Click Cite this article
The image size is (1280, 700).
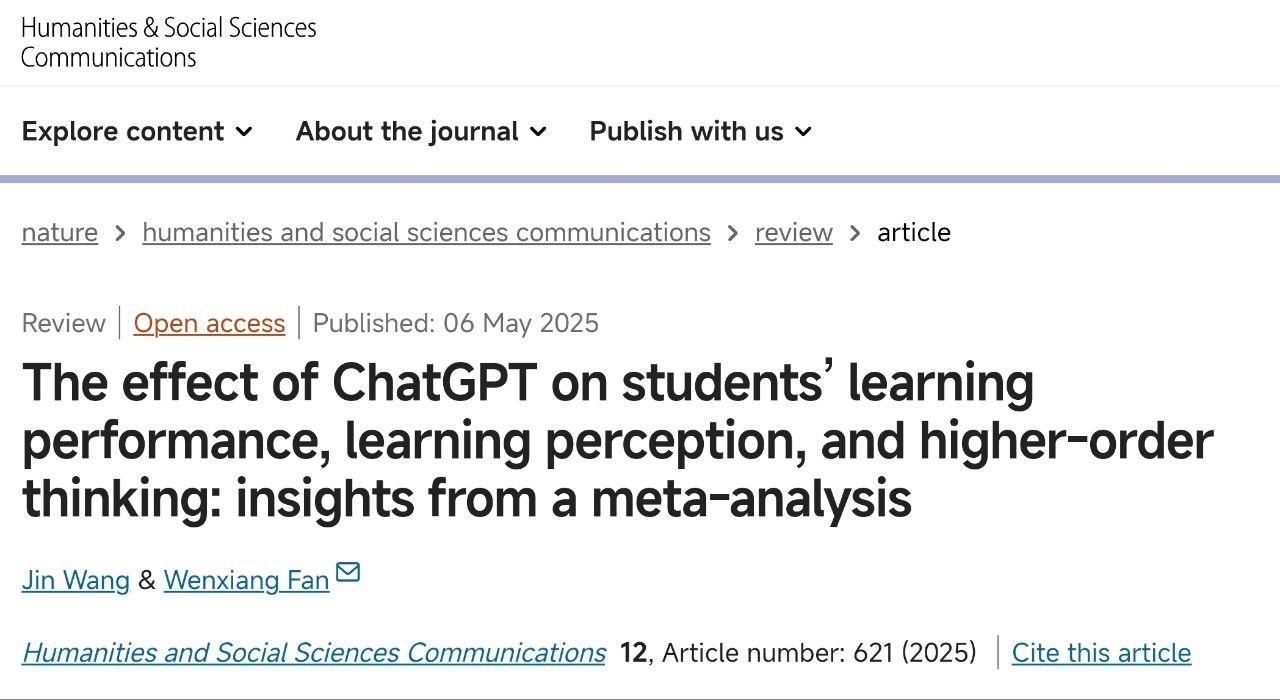pyautogui.click(x=1101, y=653)
